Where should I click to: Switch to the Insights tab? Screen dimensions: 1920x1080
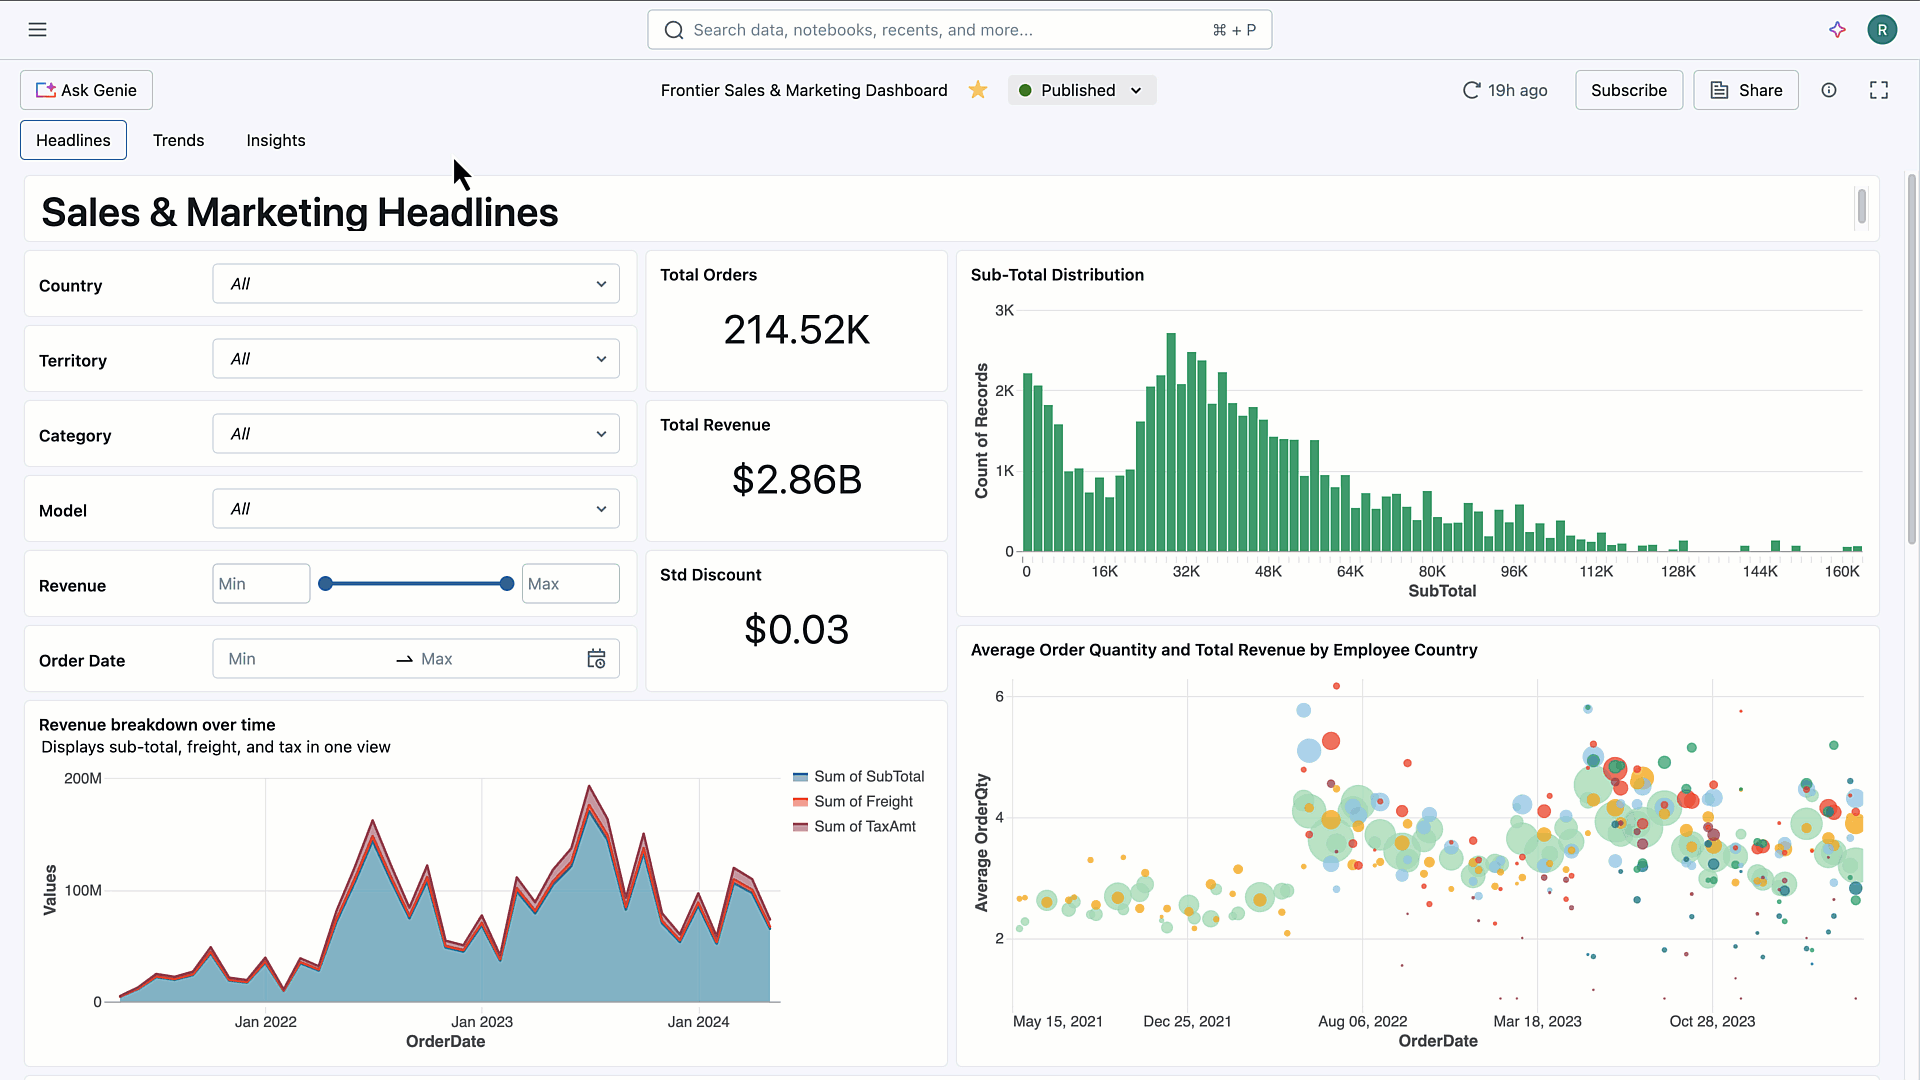276,140
